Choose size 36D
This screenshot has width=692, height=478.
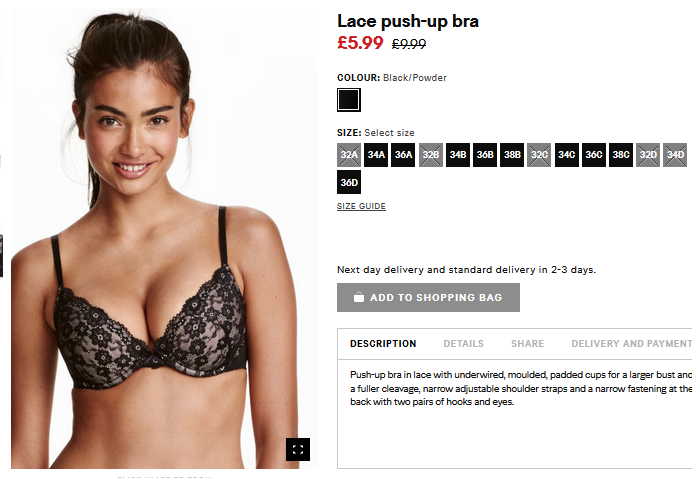349,182
